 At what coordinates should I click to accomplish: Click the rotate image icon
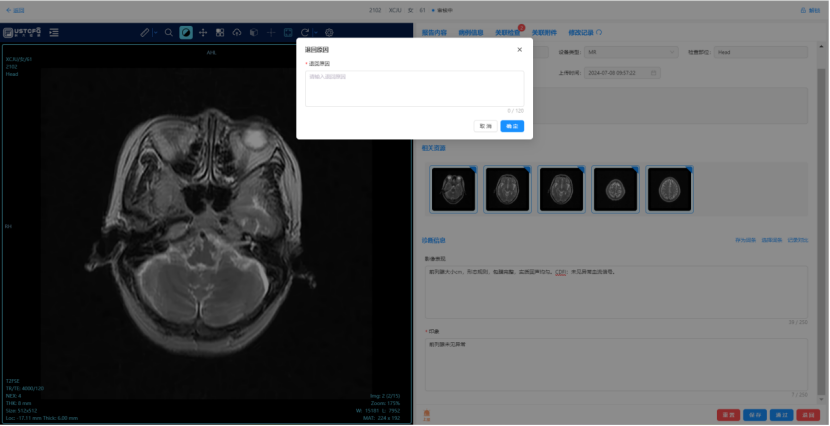(x=304, y=33)
